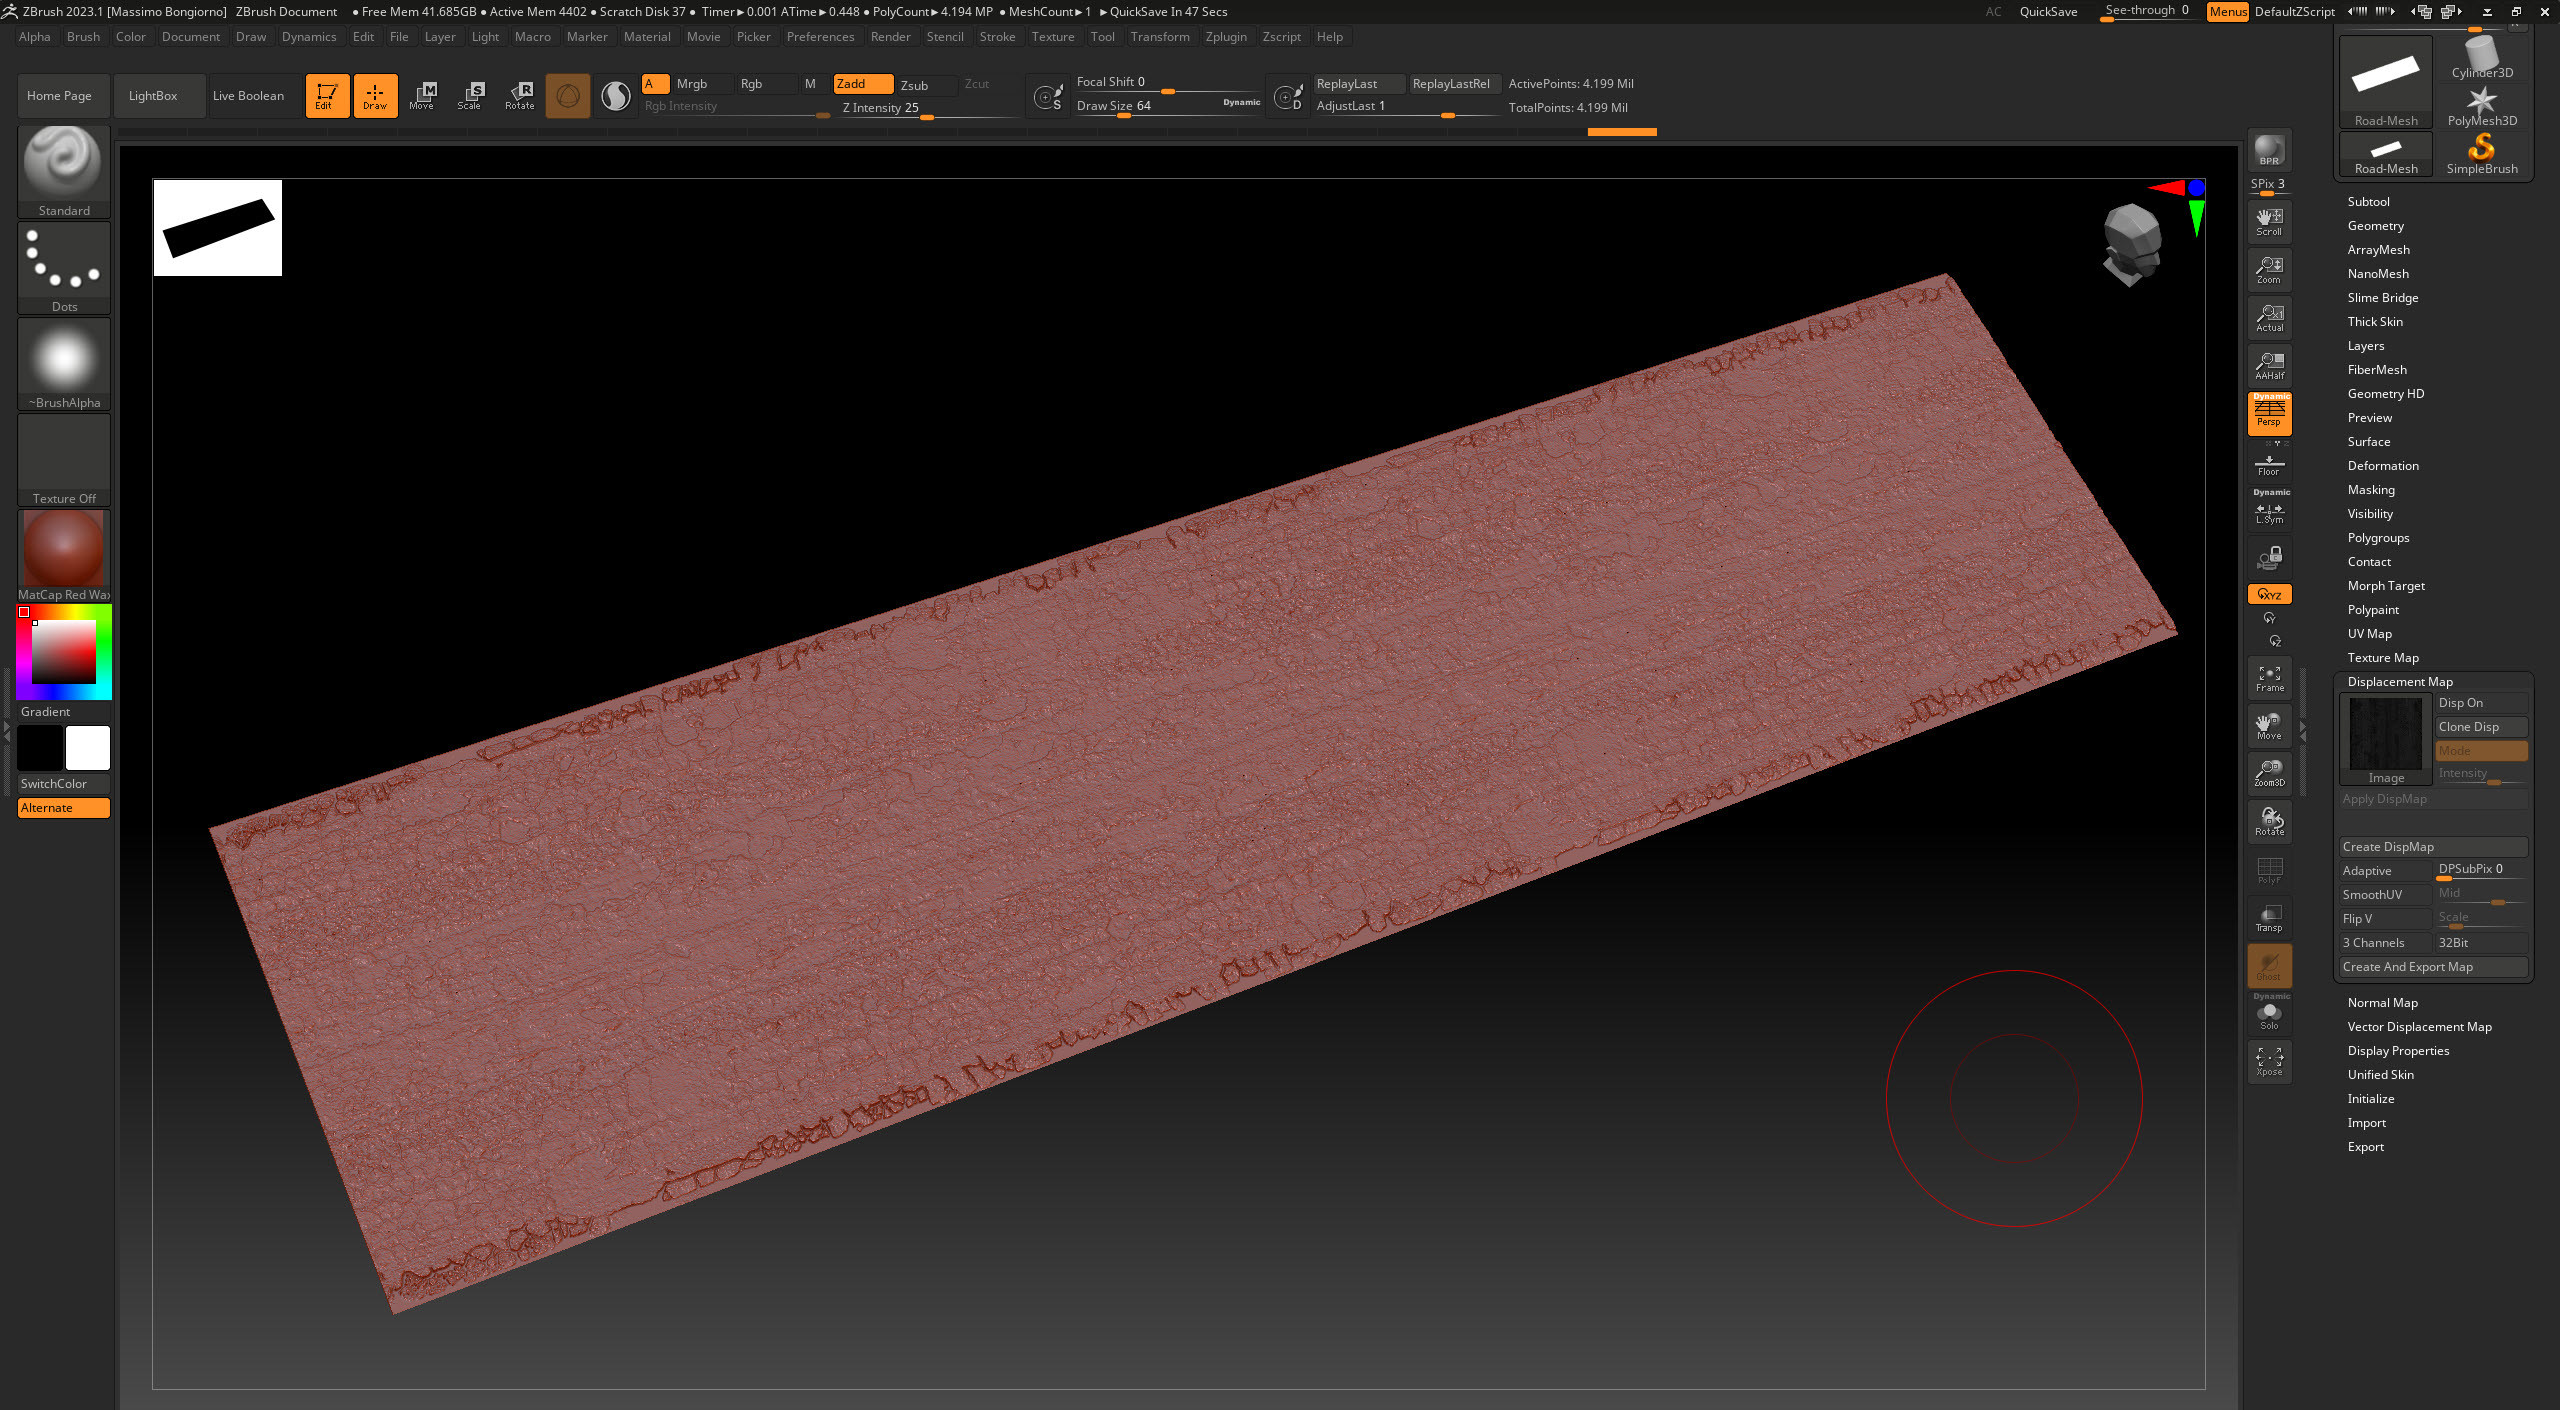The image size is (2560, 1410).
Task: Expand the Subtool palette section
Action: (x=2368, y=202)
